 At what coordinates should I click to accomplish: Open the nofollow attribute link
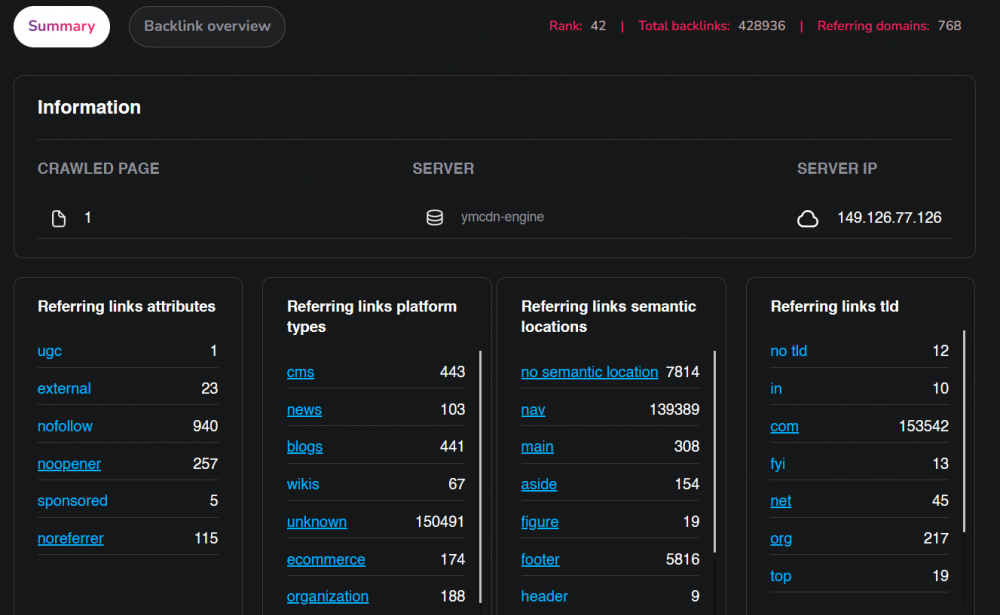click(x=65, y=426)
